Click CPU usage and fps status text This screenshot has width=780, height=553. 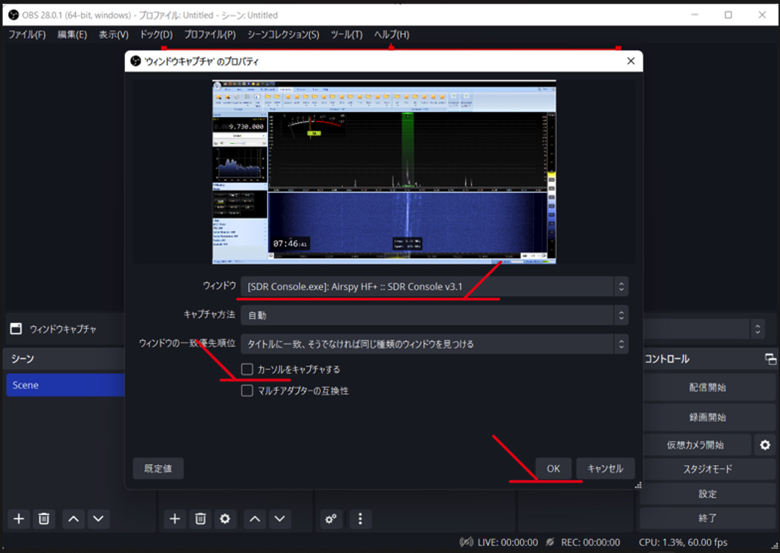[683, 542]
